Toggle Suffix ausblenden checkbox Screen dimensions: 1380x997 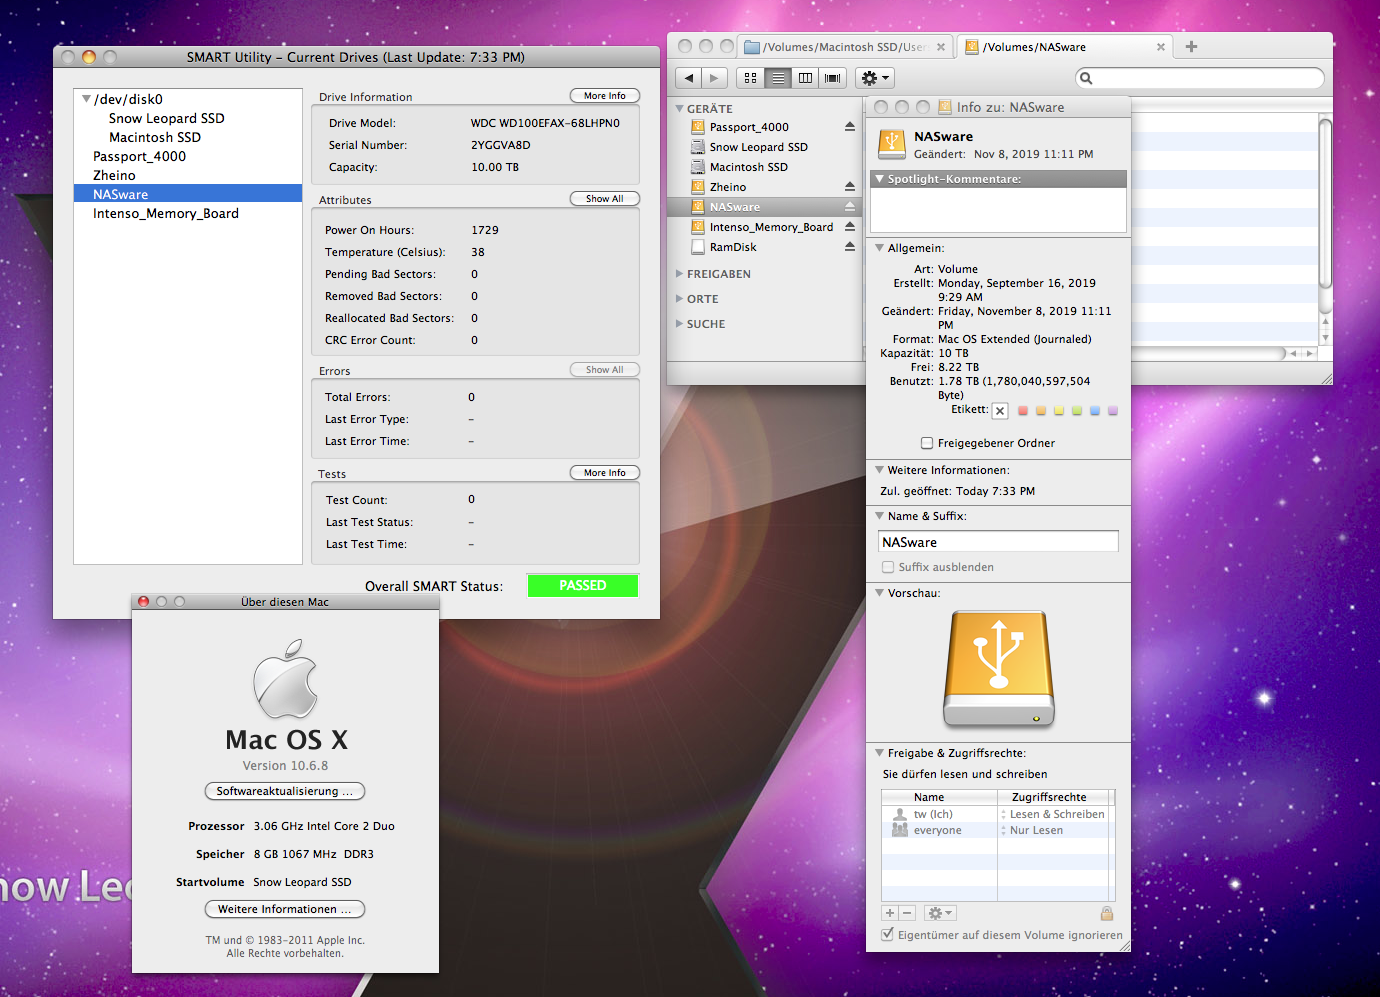click(x=888, y=567)
